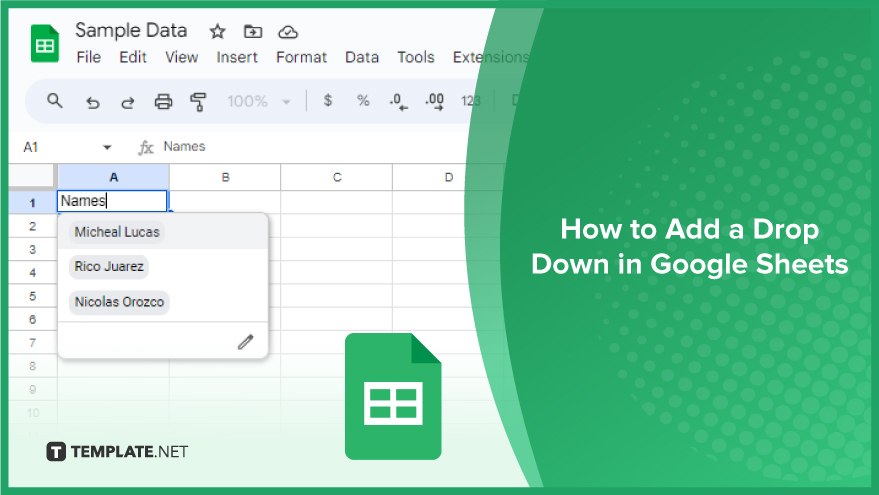Image resolution: width=879 pixels, height=495 pixels.
Task: Undo the last action
Action: (x=92, y=102)
